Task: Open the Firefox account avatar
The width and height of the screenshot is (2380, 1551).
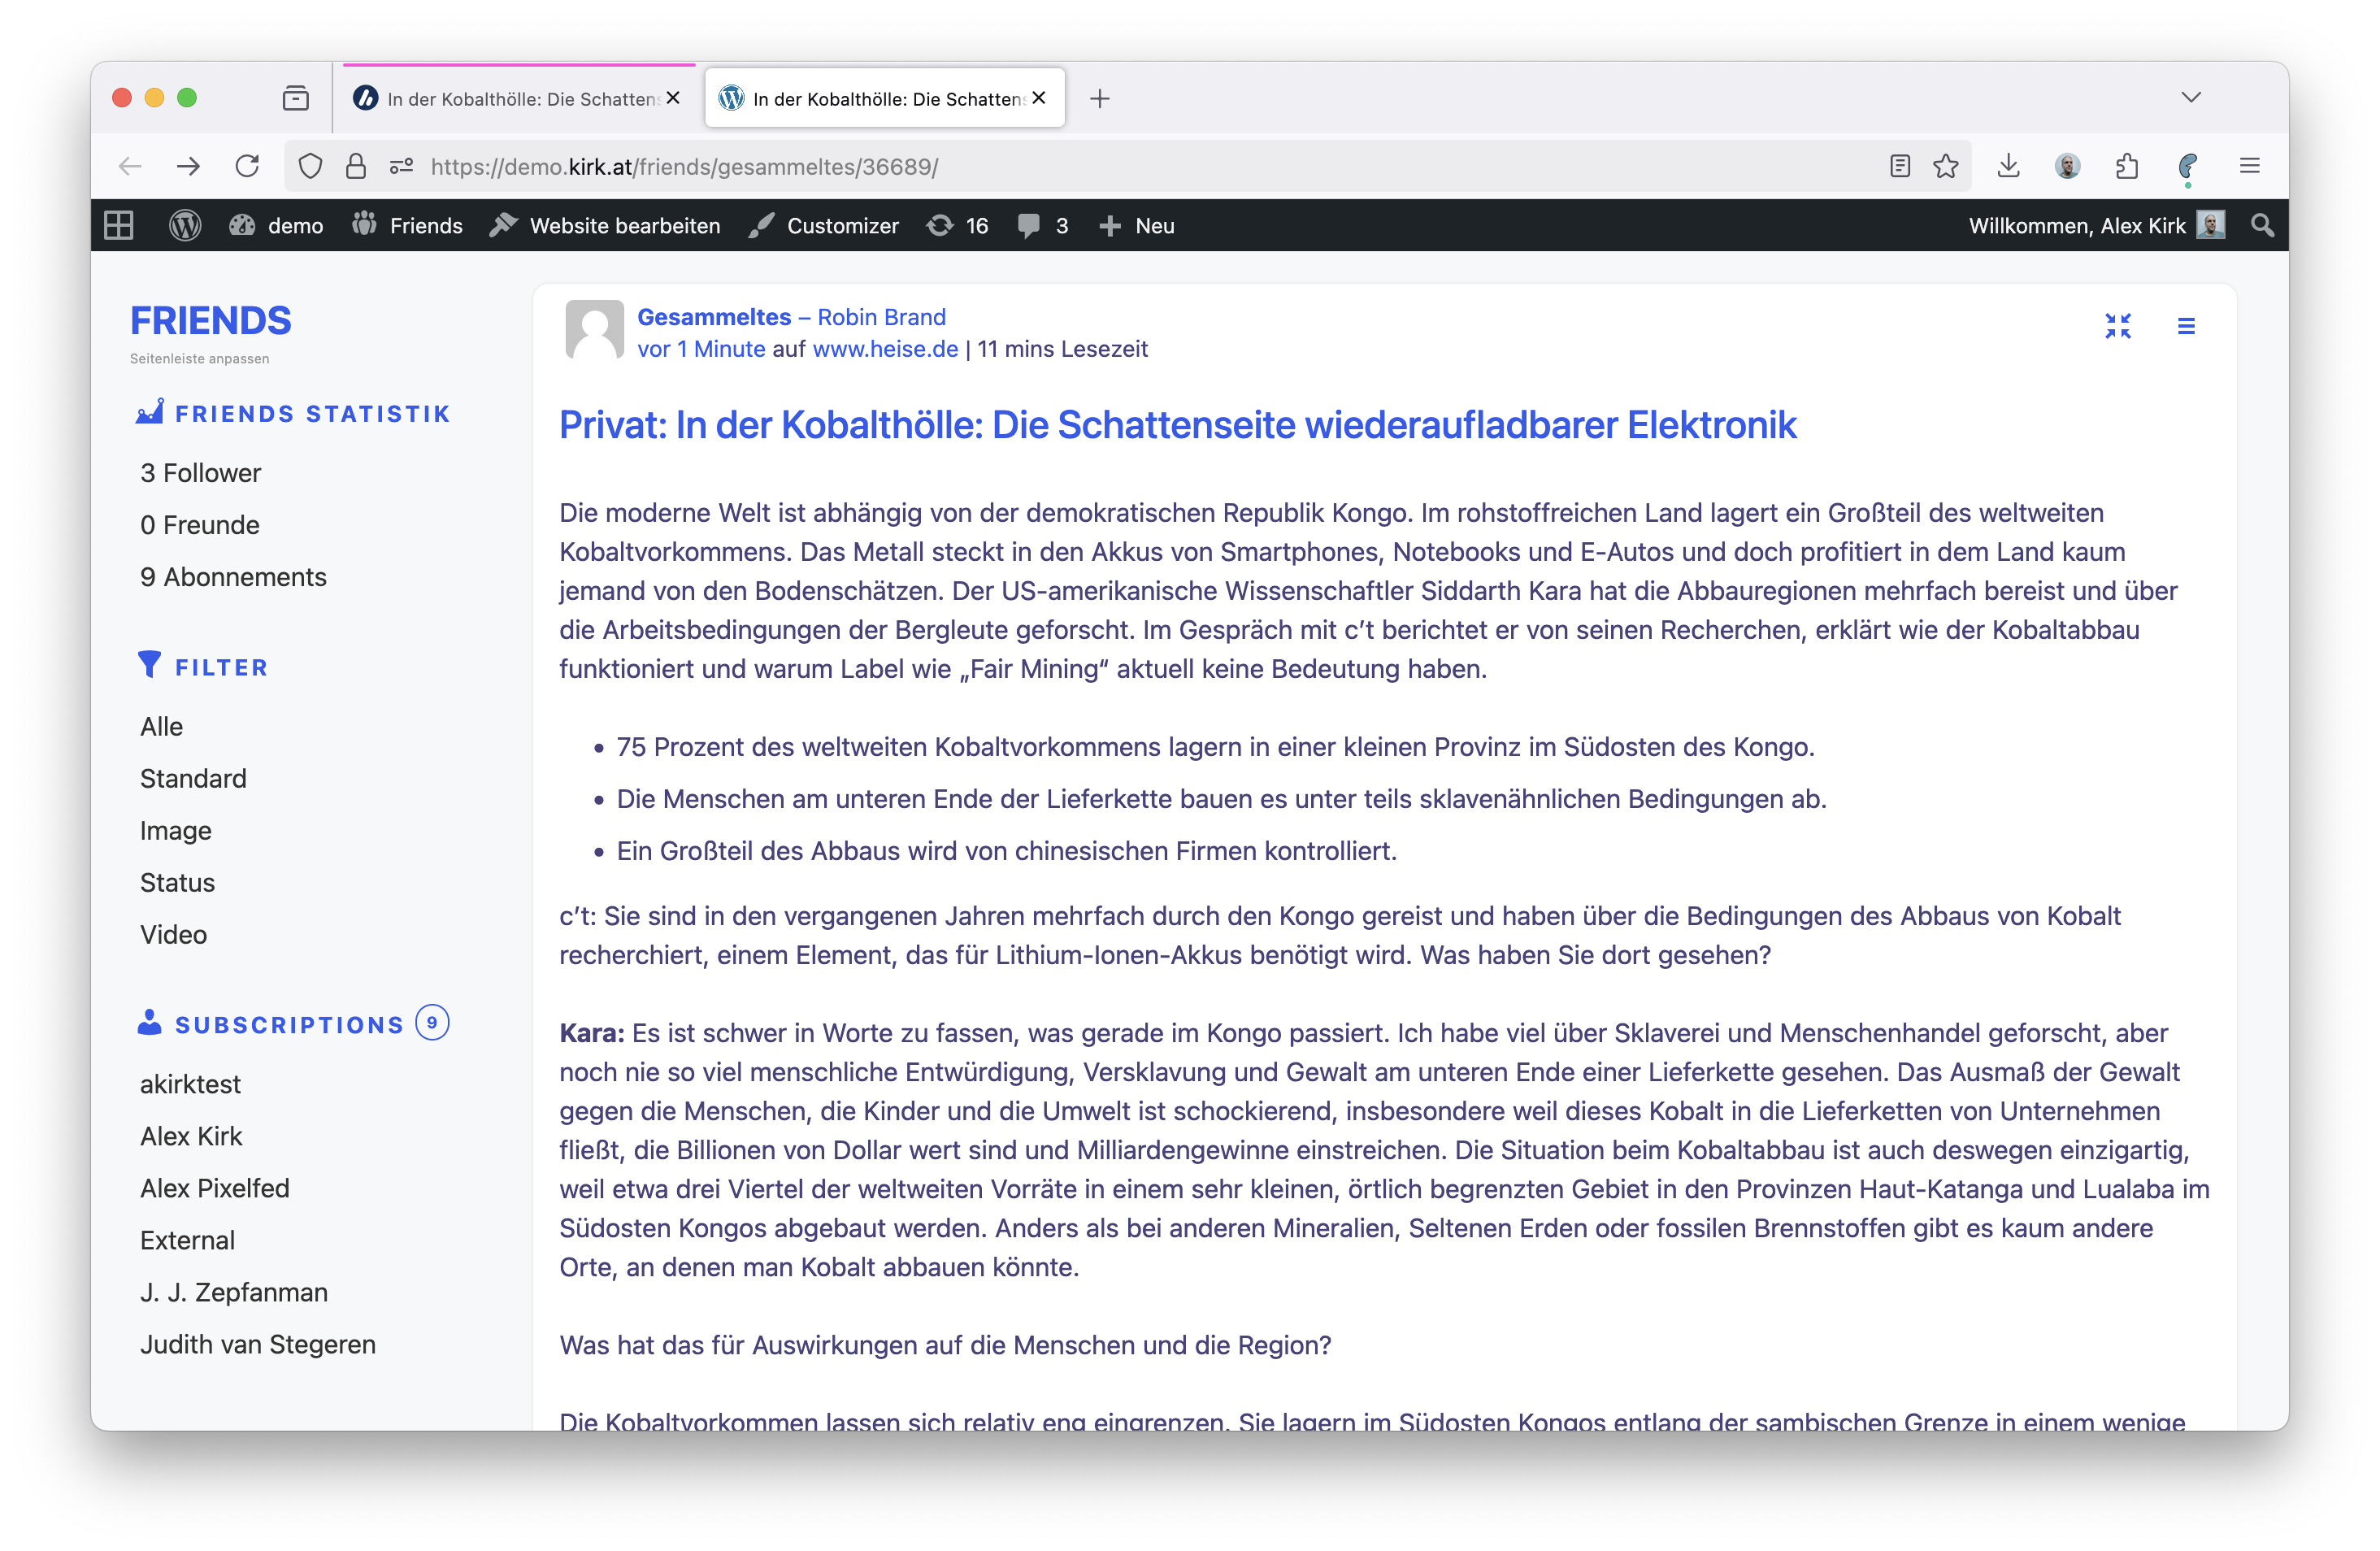Action: pos(2068,166)
